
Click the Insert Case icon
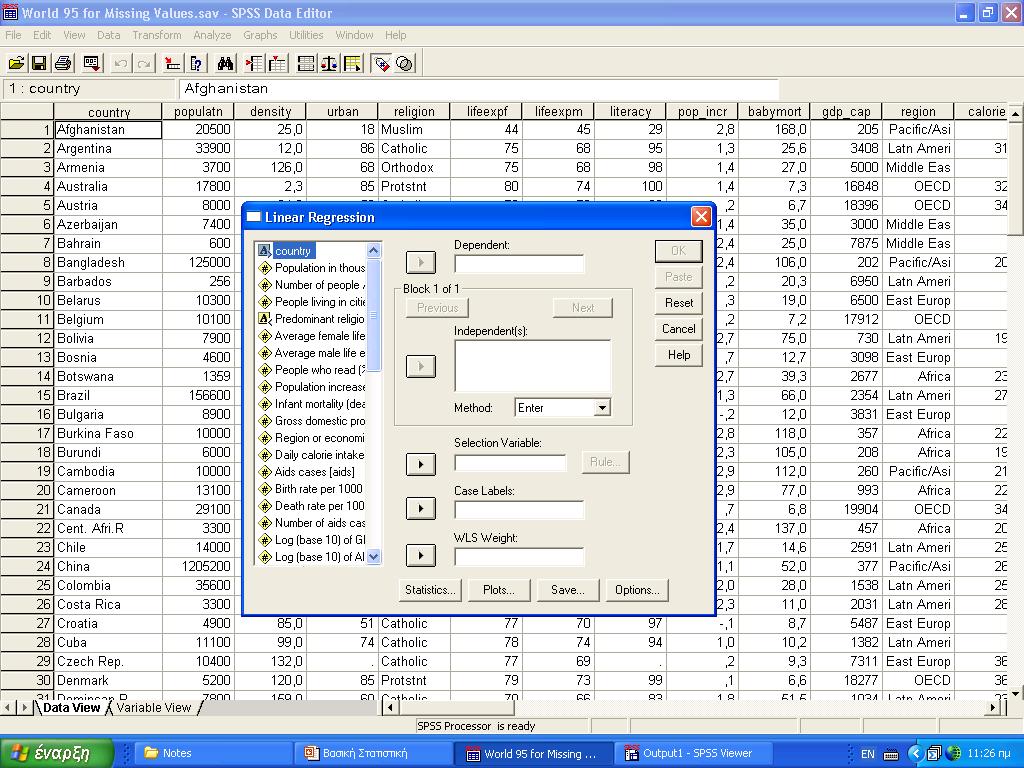point(254,63)
